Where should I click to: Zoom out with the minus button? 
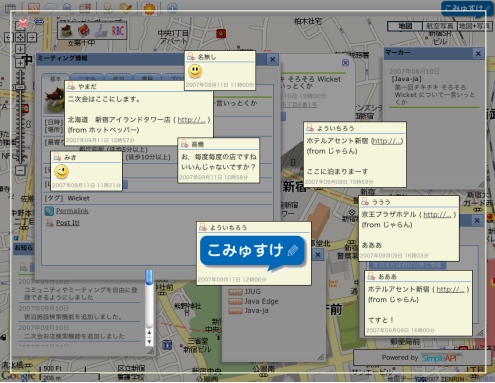20,170
